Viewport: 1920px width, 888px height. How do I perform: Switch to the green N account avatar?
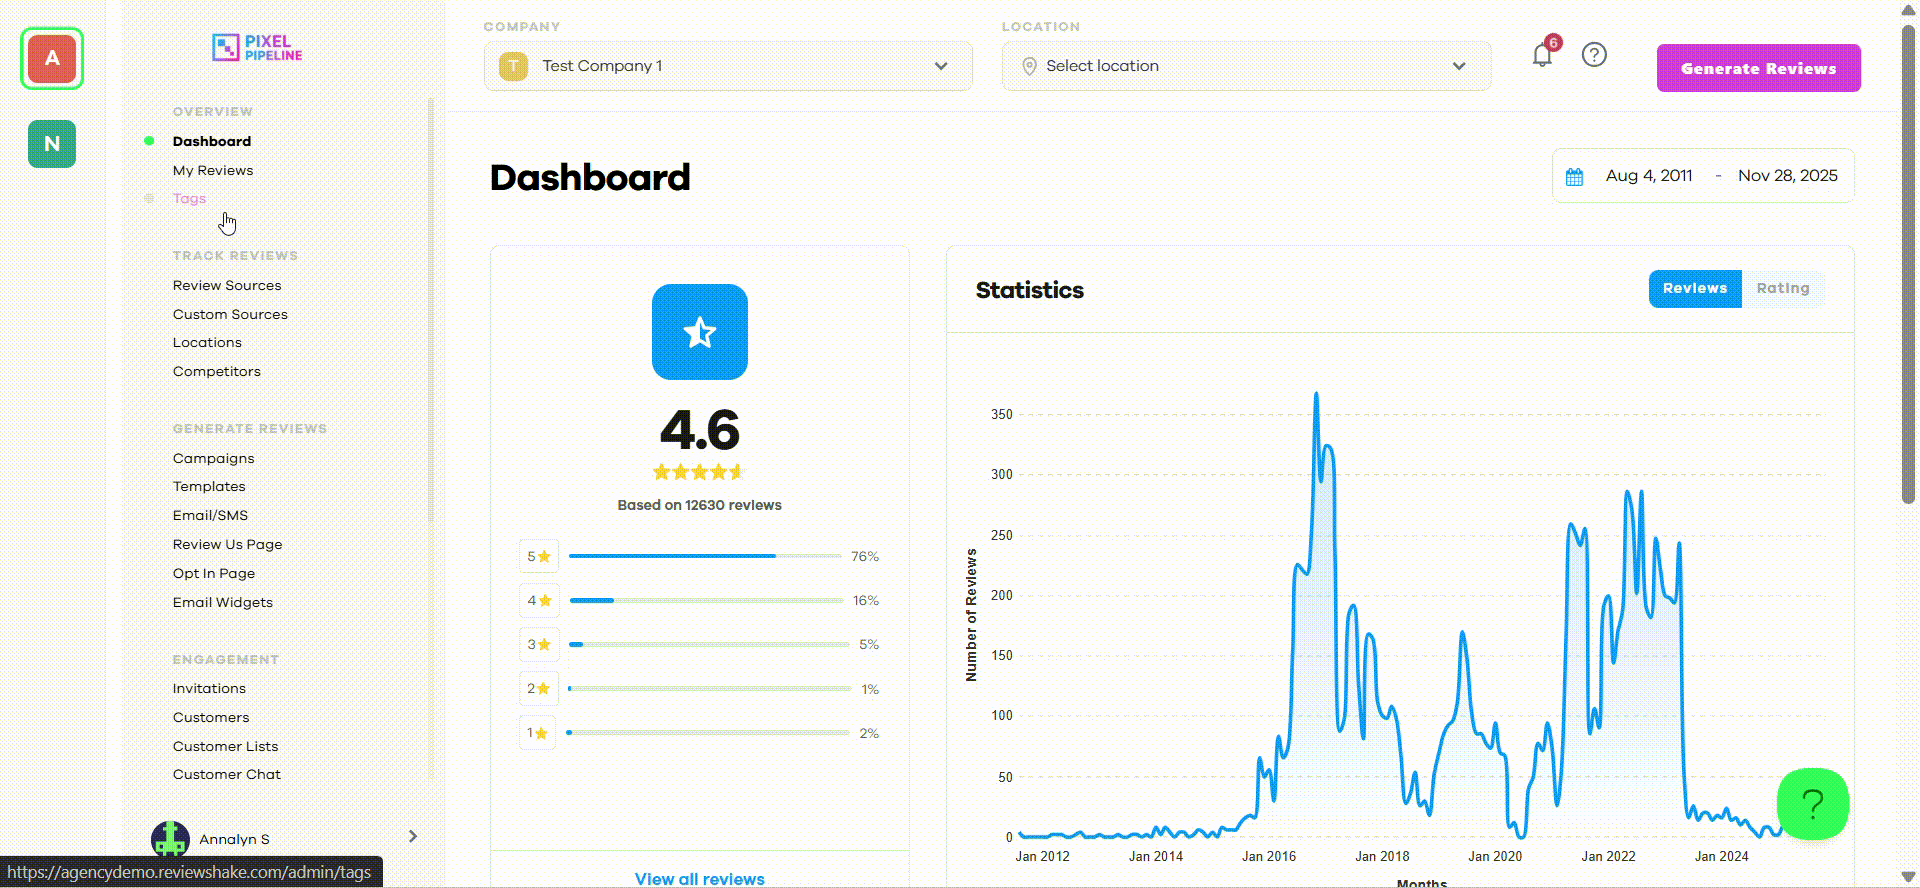52,144
